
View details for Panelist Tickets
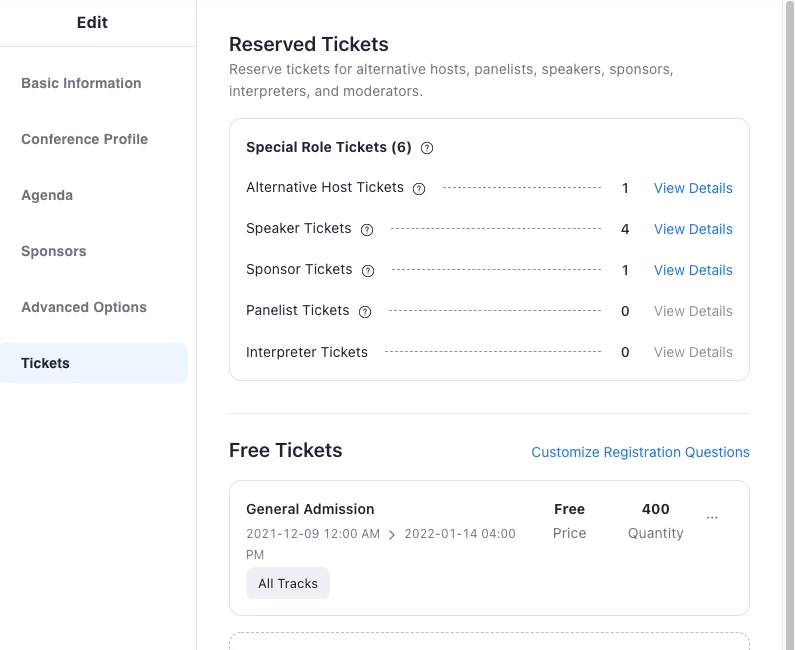point(693,311)
